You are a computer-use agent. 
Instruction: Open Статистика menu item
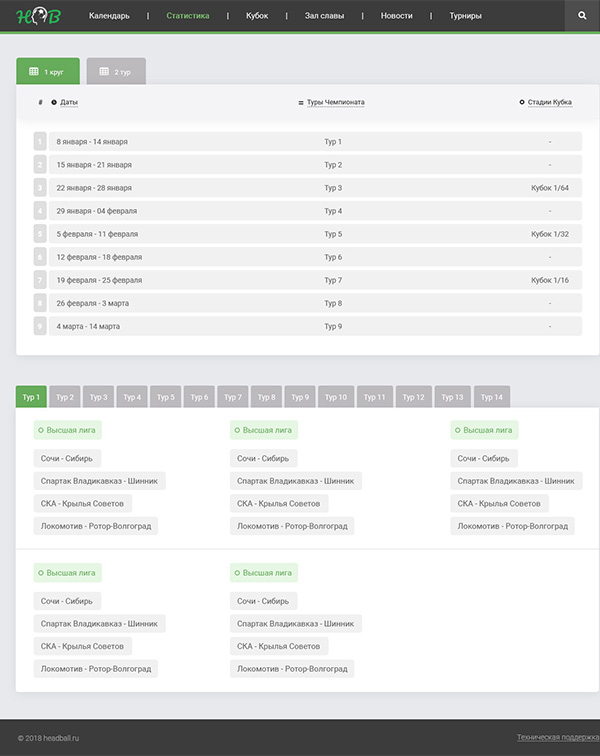(188, 15)
